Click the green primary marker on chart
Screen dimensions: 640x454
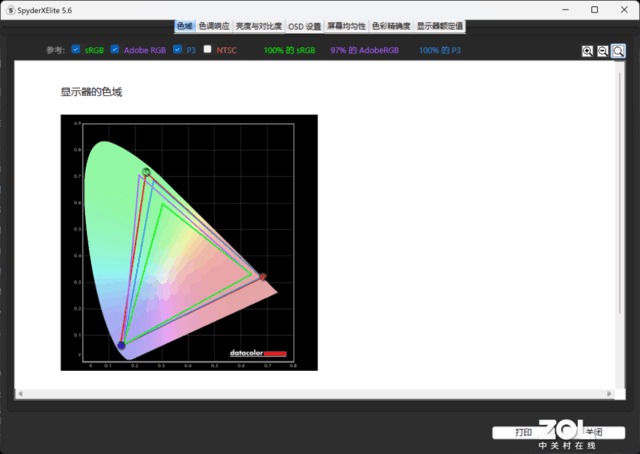pyautogui.click(x=146, y=172)
